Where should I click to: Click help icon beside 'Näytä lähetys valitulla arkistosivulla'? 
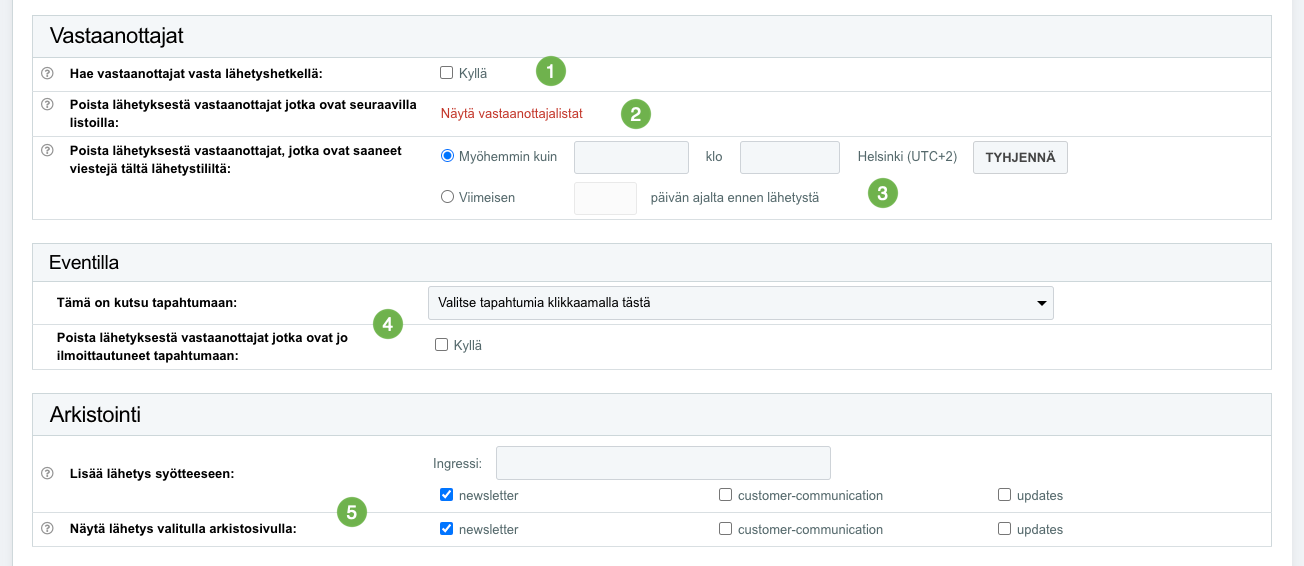tap(46, 528)
